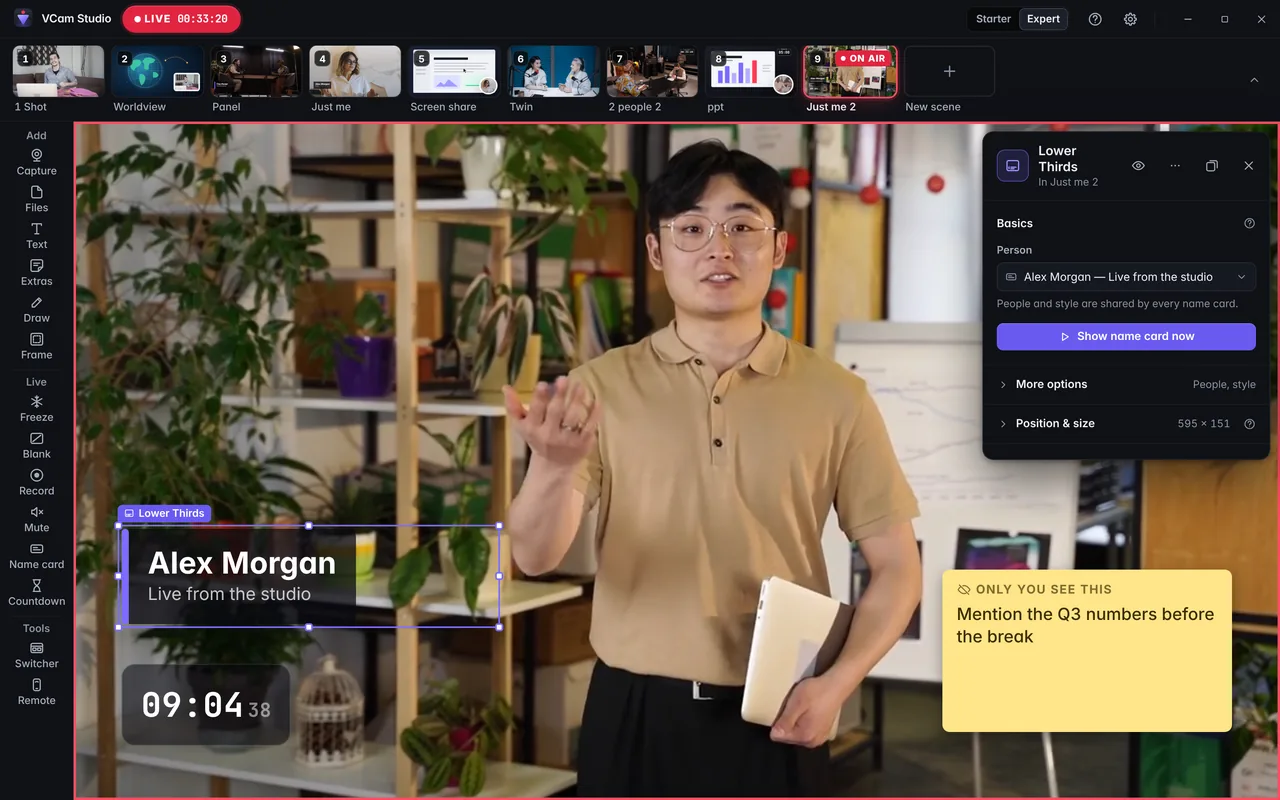Click Show name card now button
Viewport: 1280px width, 800px height.
(1126, 337)
